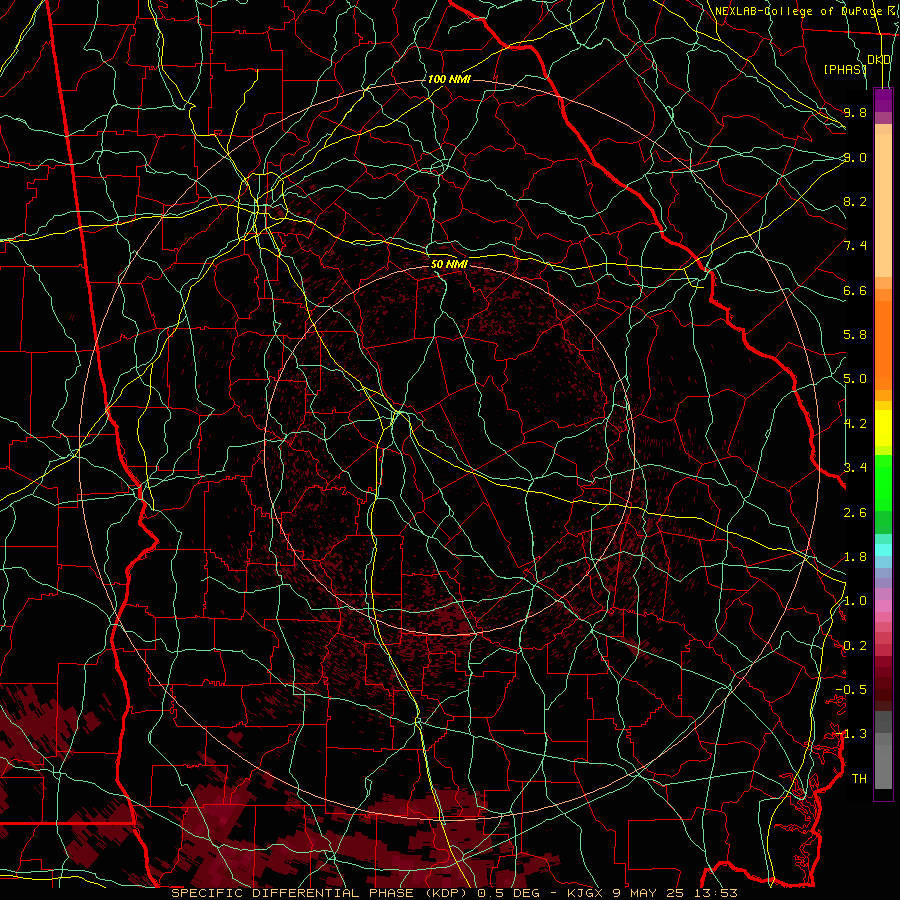
Task: Click the "100 NMI" range ring label
Action: (x=449, y=79)
